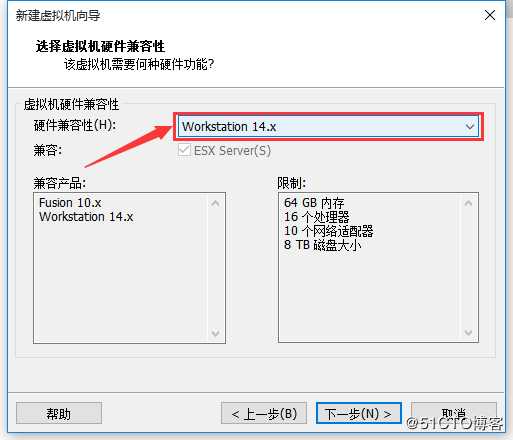This screenshot has width=513, height=440.
Task: Click the ESX Server(S) label text
Action: tap(232, 151)
